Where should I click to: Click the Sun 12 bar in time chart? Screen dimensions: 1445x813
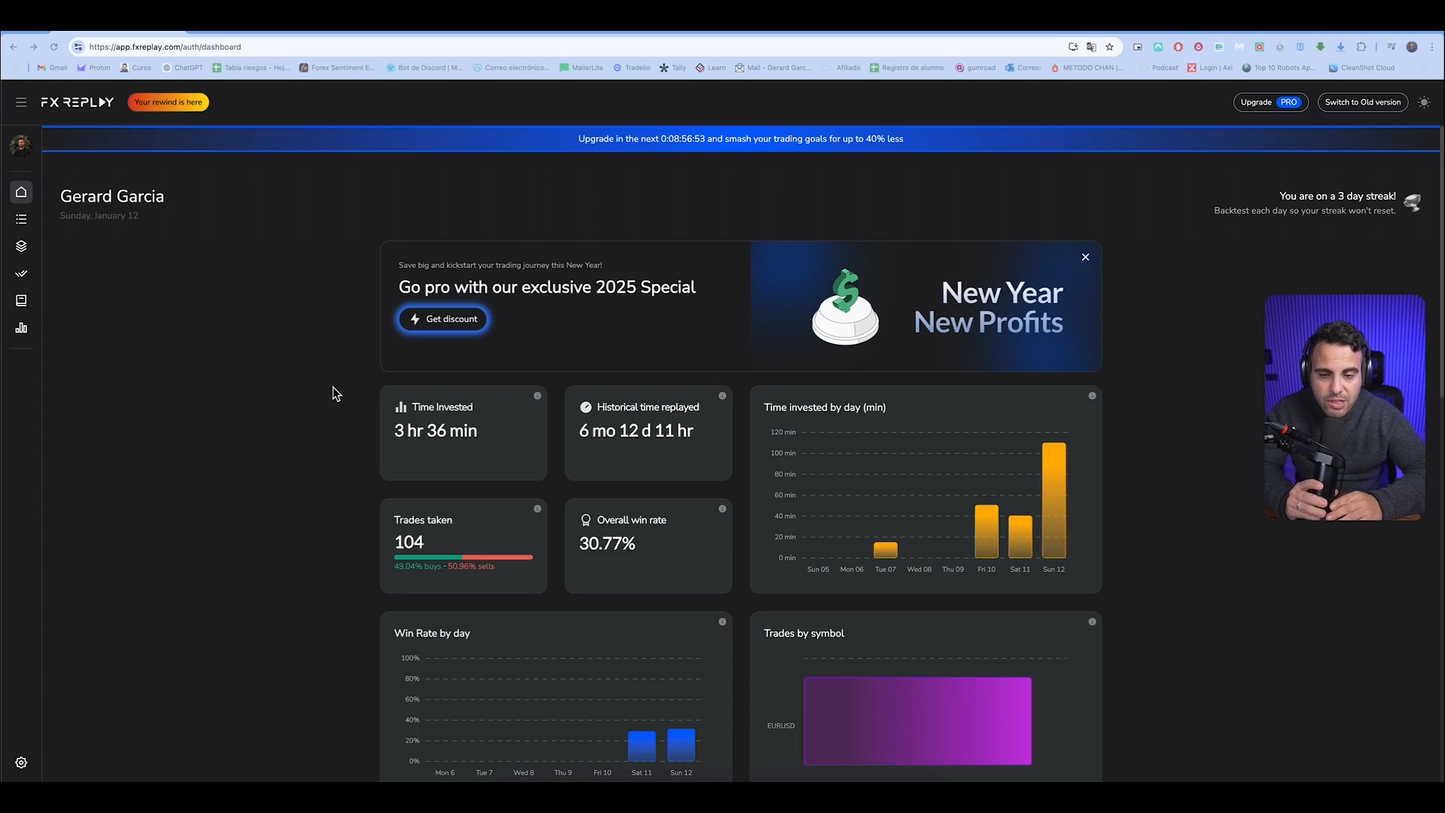tap(1053, 500)
